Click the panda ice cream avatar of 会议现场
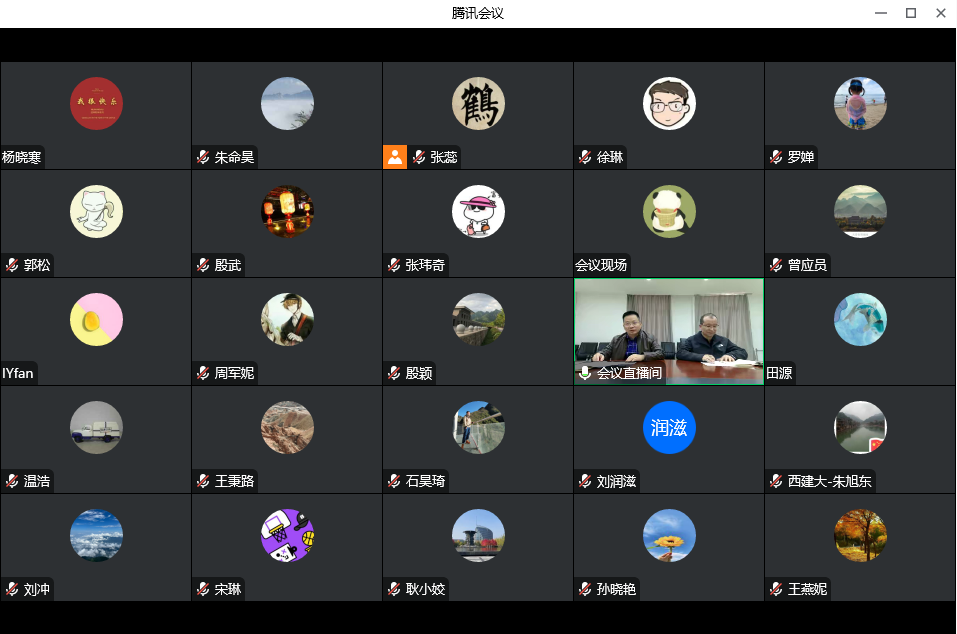Screen dimensions: 957x634 click(669, 212)
